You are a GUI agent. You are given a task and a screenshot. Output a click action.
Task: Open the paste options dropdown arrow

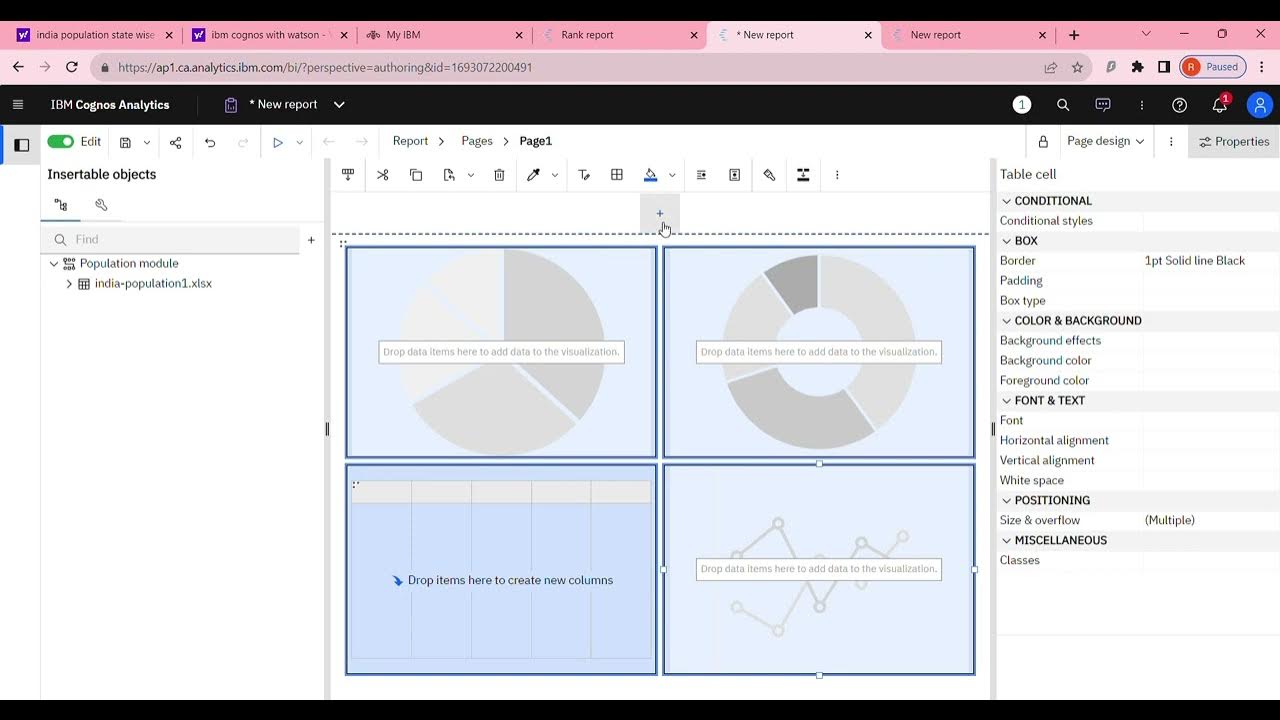pos(470,175)
